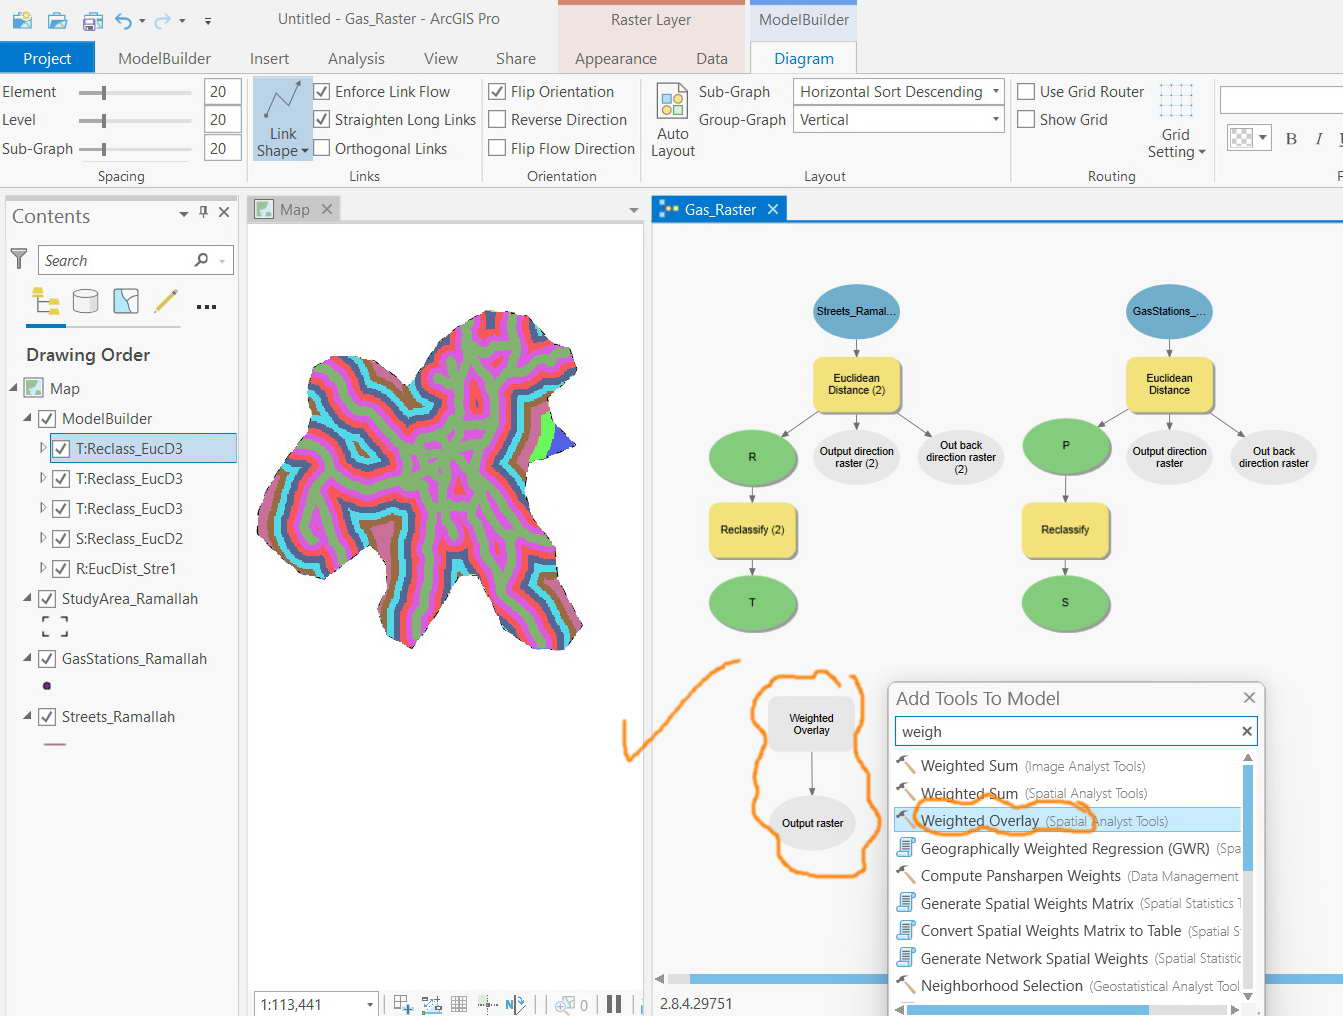Click the filter icon in Contents panel
The height and width of the screenshot is (1016, 1343).
pyautogui.click(x=18, y=259)
